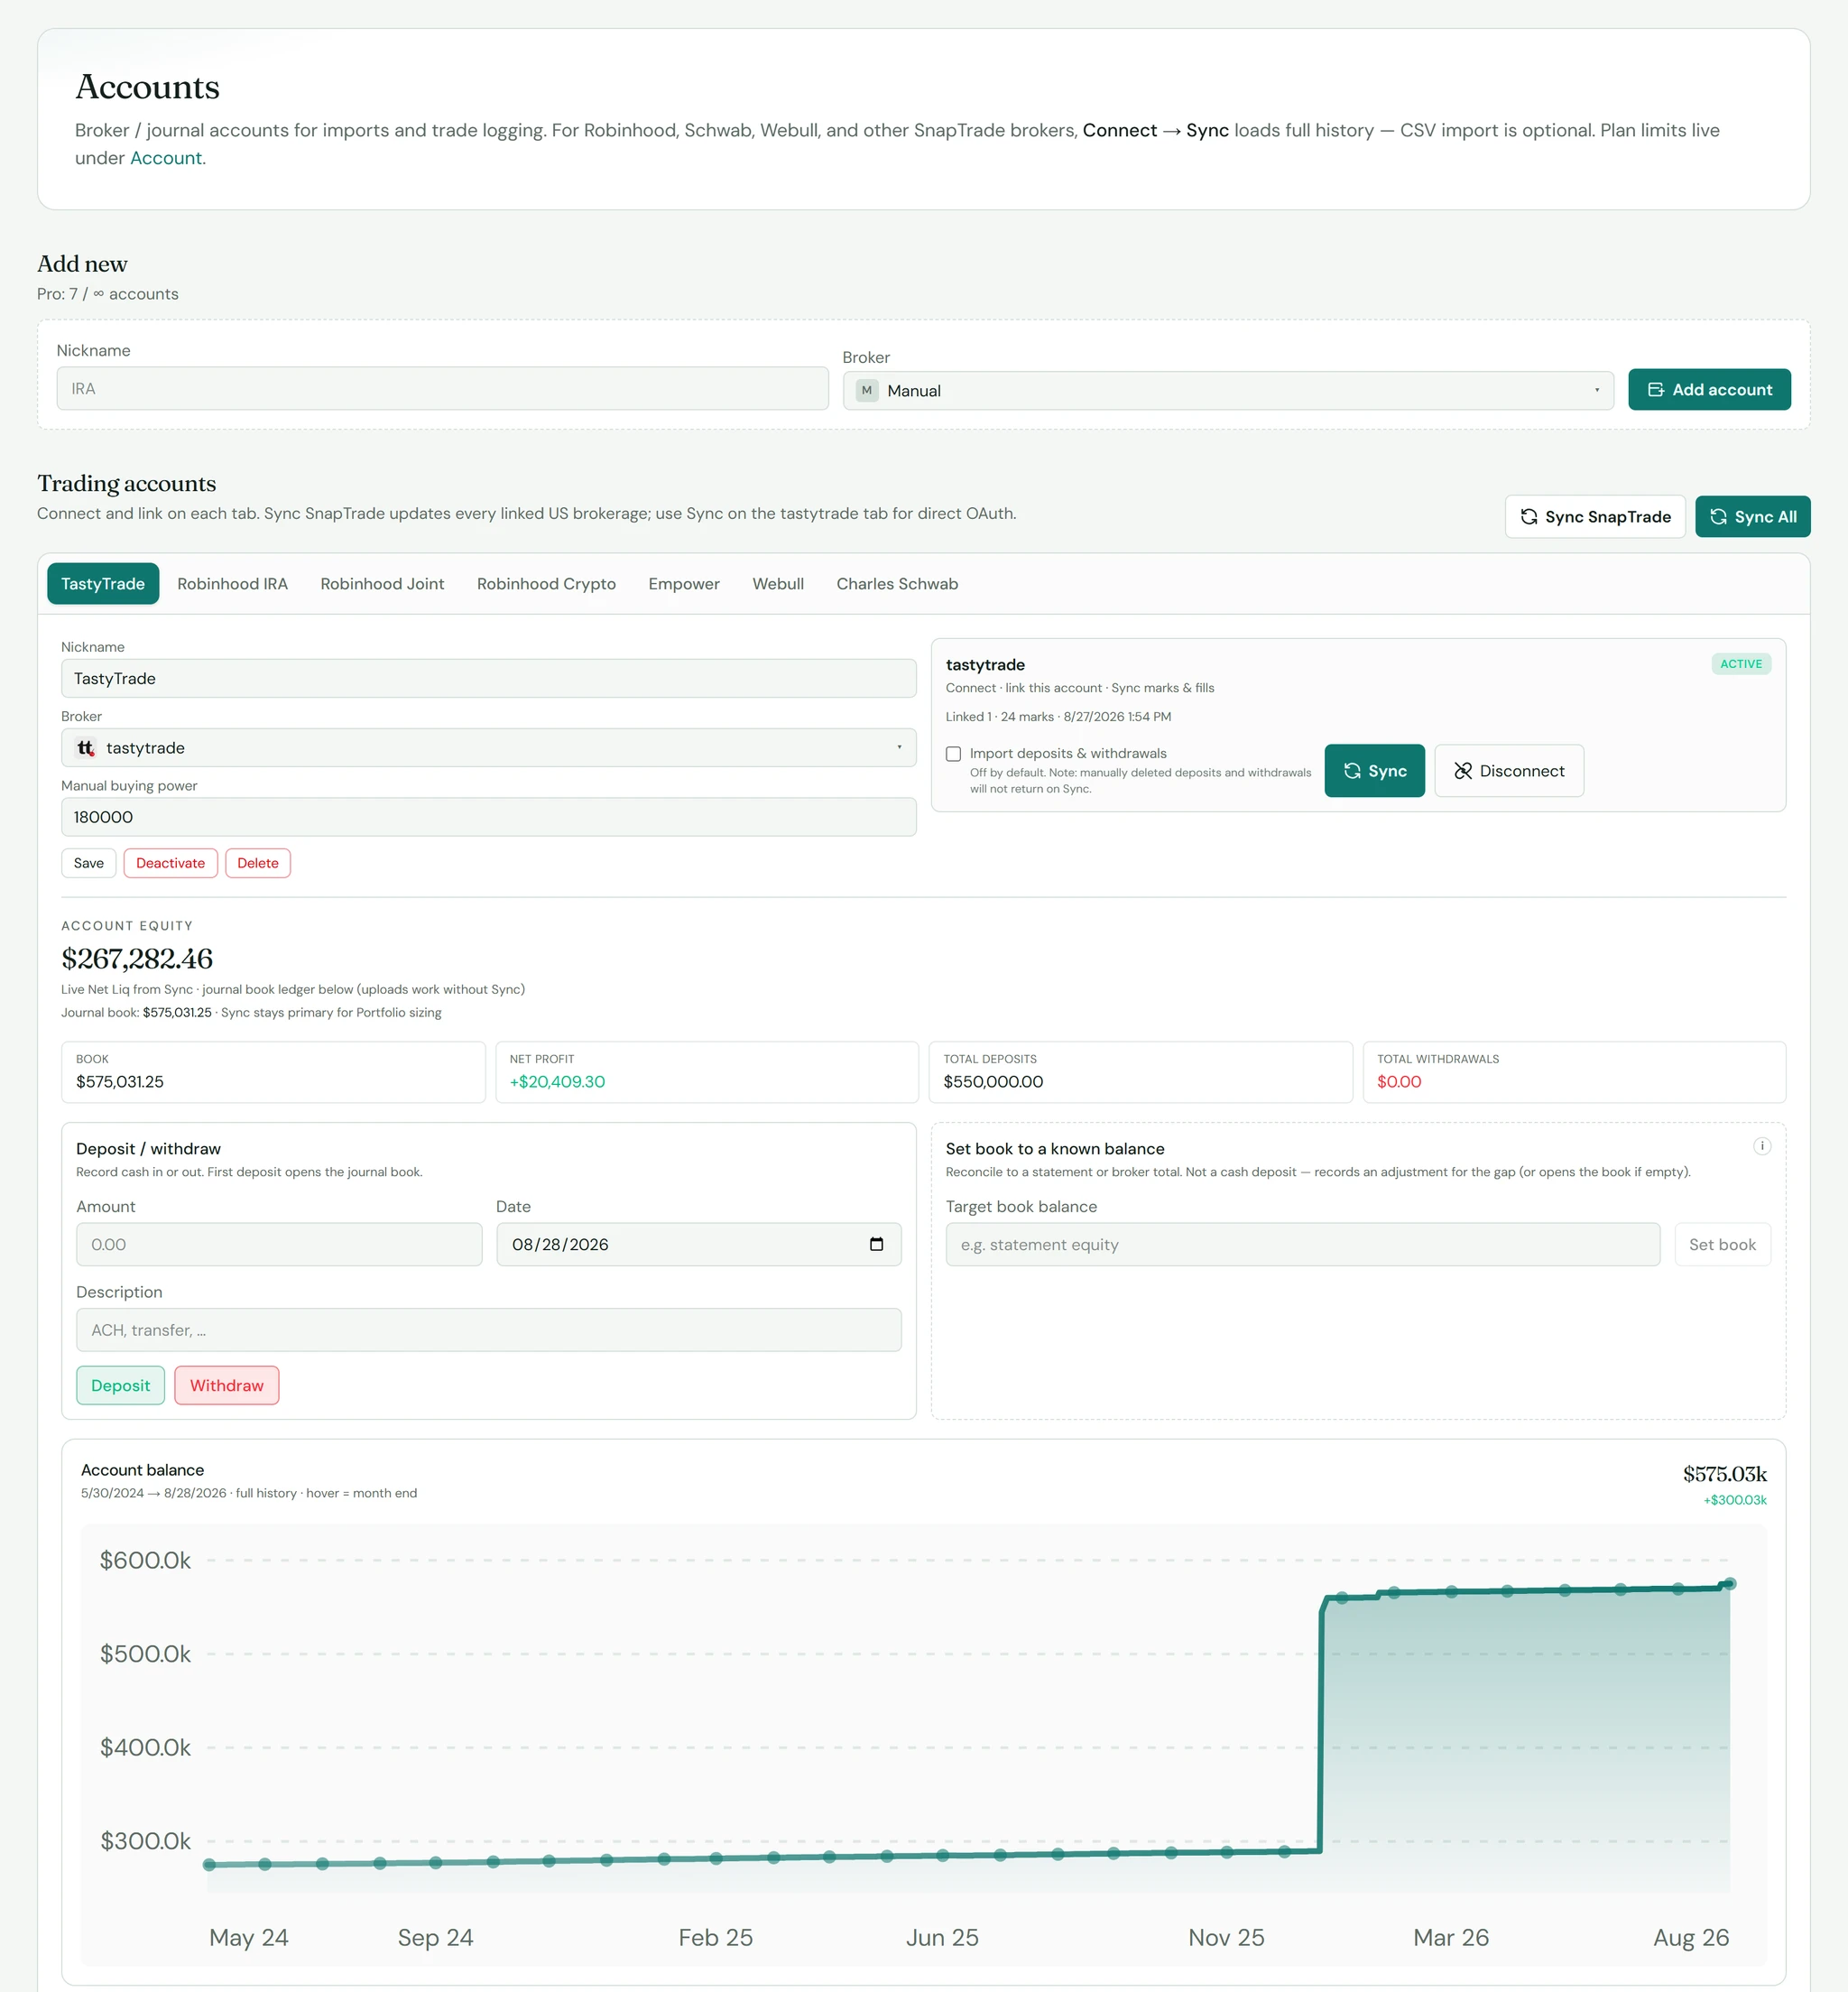The height and width of the screenshot is (1992, 1848).
Task: Click the $600.0k y-axis label
Action: [145, 1560]
